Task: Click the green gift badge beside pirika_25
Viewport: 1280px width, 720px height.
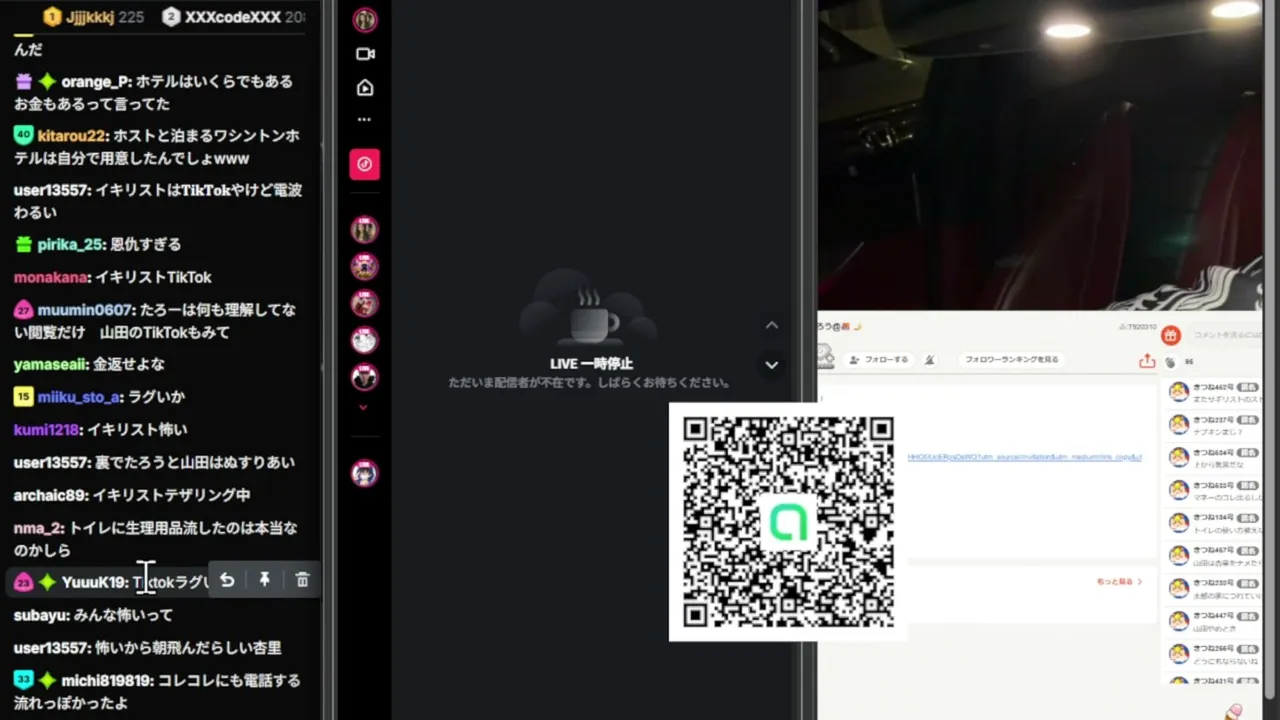Action: coord(24,244)
